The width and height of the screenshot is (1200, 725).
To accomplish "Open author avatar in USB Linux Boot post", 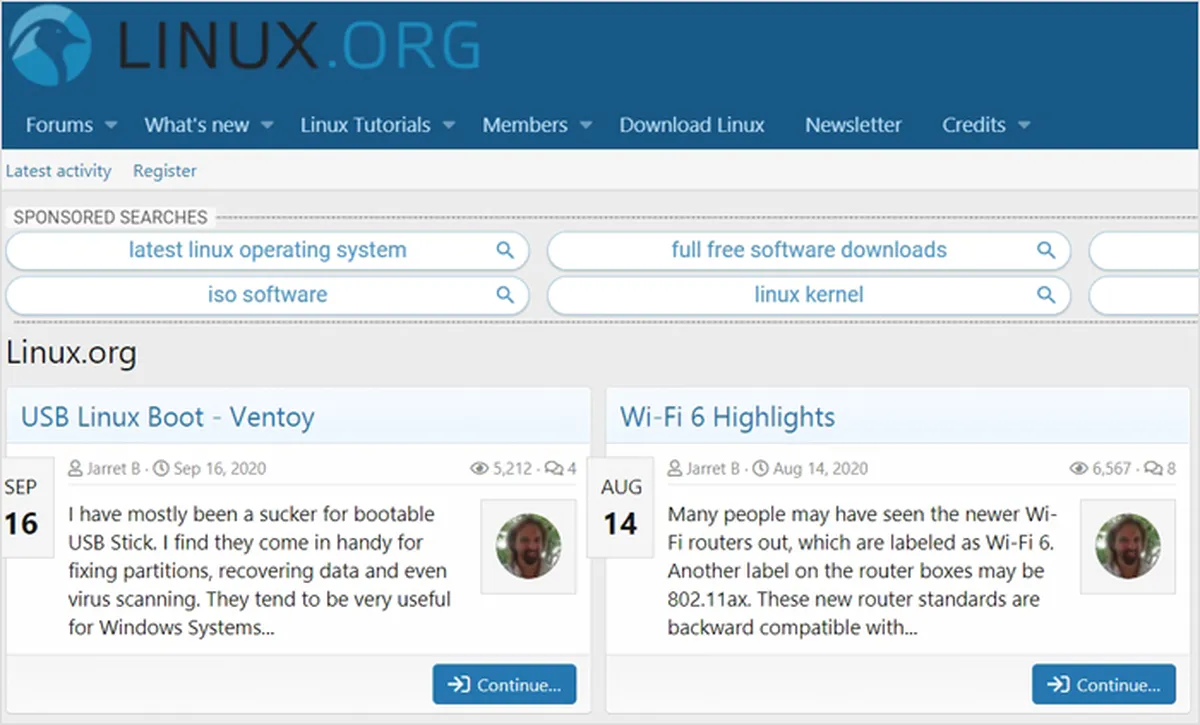I will click(528, 547).
